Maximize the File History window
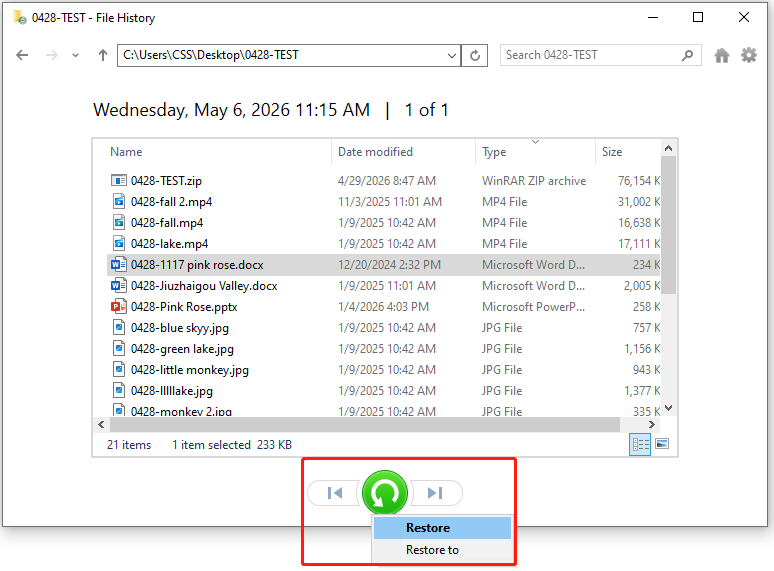Viewport: 774px width, 571px height. pos(698,18)
